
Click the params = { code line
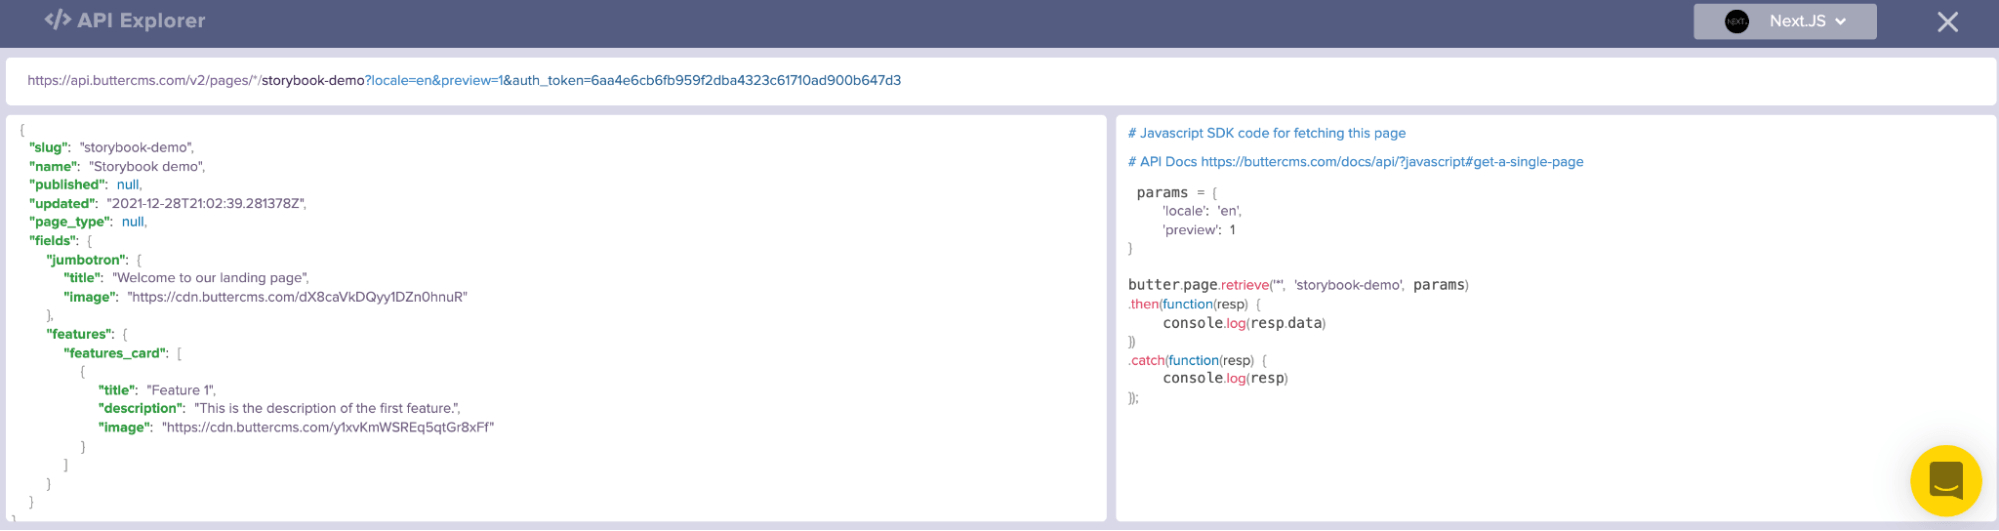coord(1177,192)
